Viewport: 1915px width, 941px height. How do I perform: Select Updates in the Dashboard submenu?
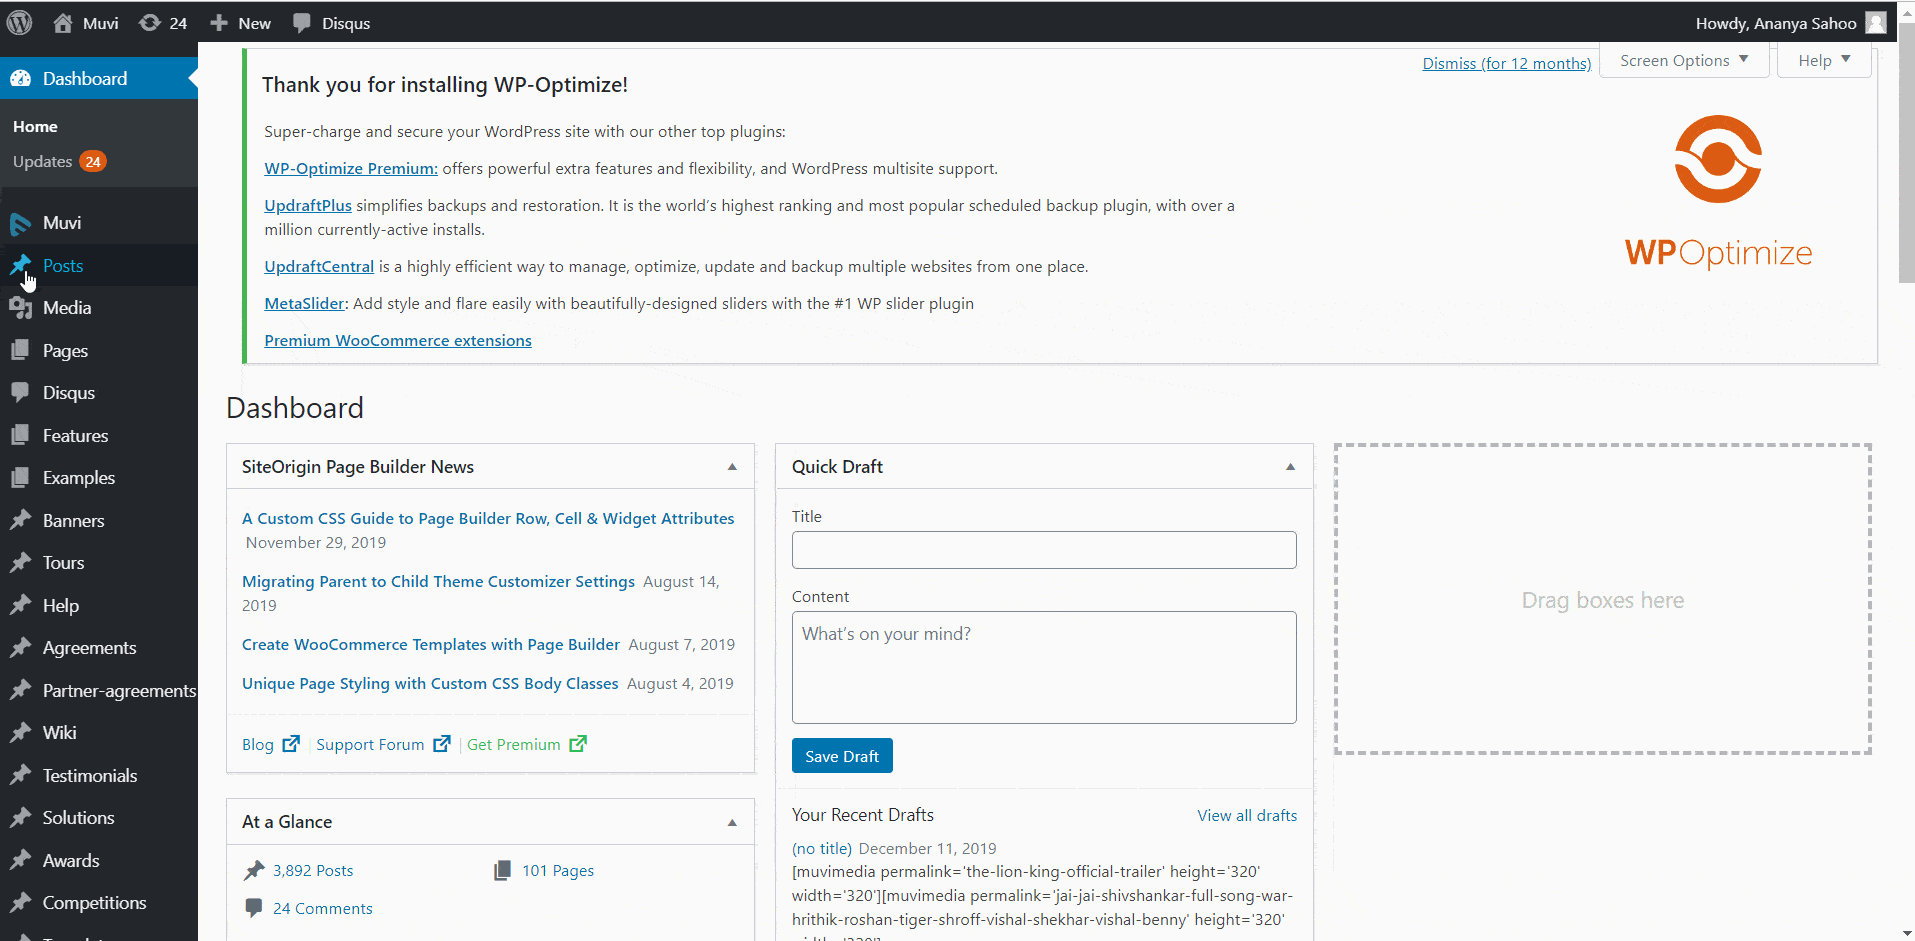[x=43, y=162]
